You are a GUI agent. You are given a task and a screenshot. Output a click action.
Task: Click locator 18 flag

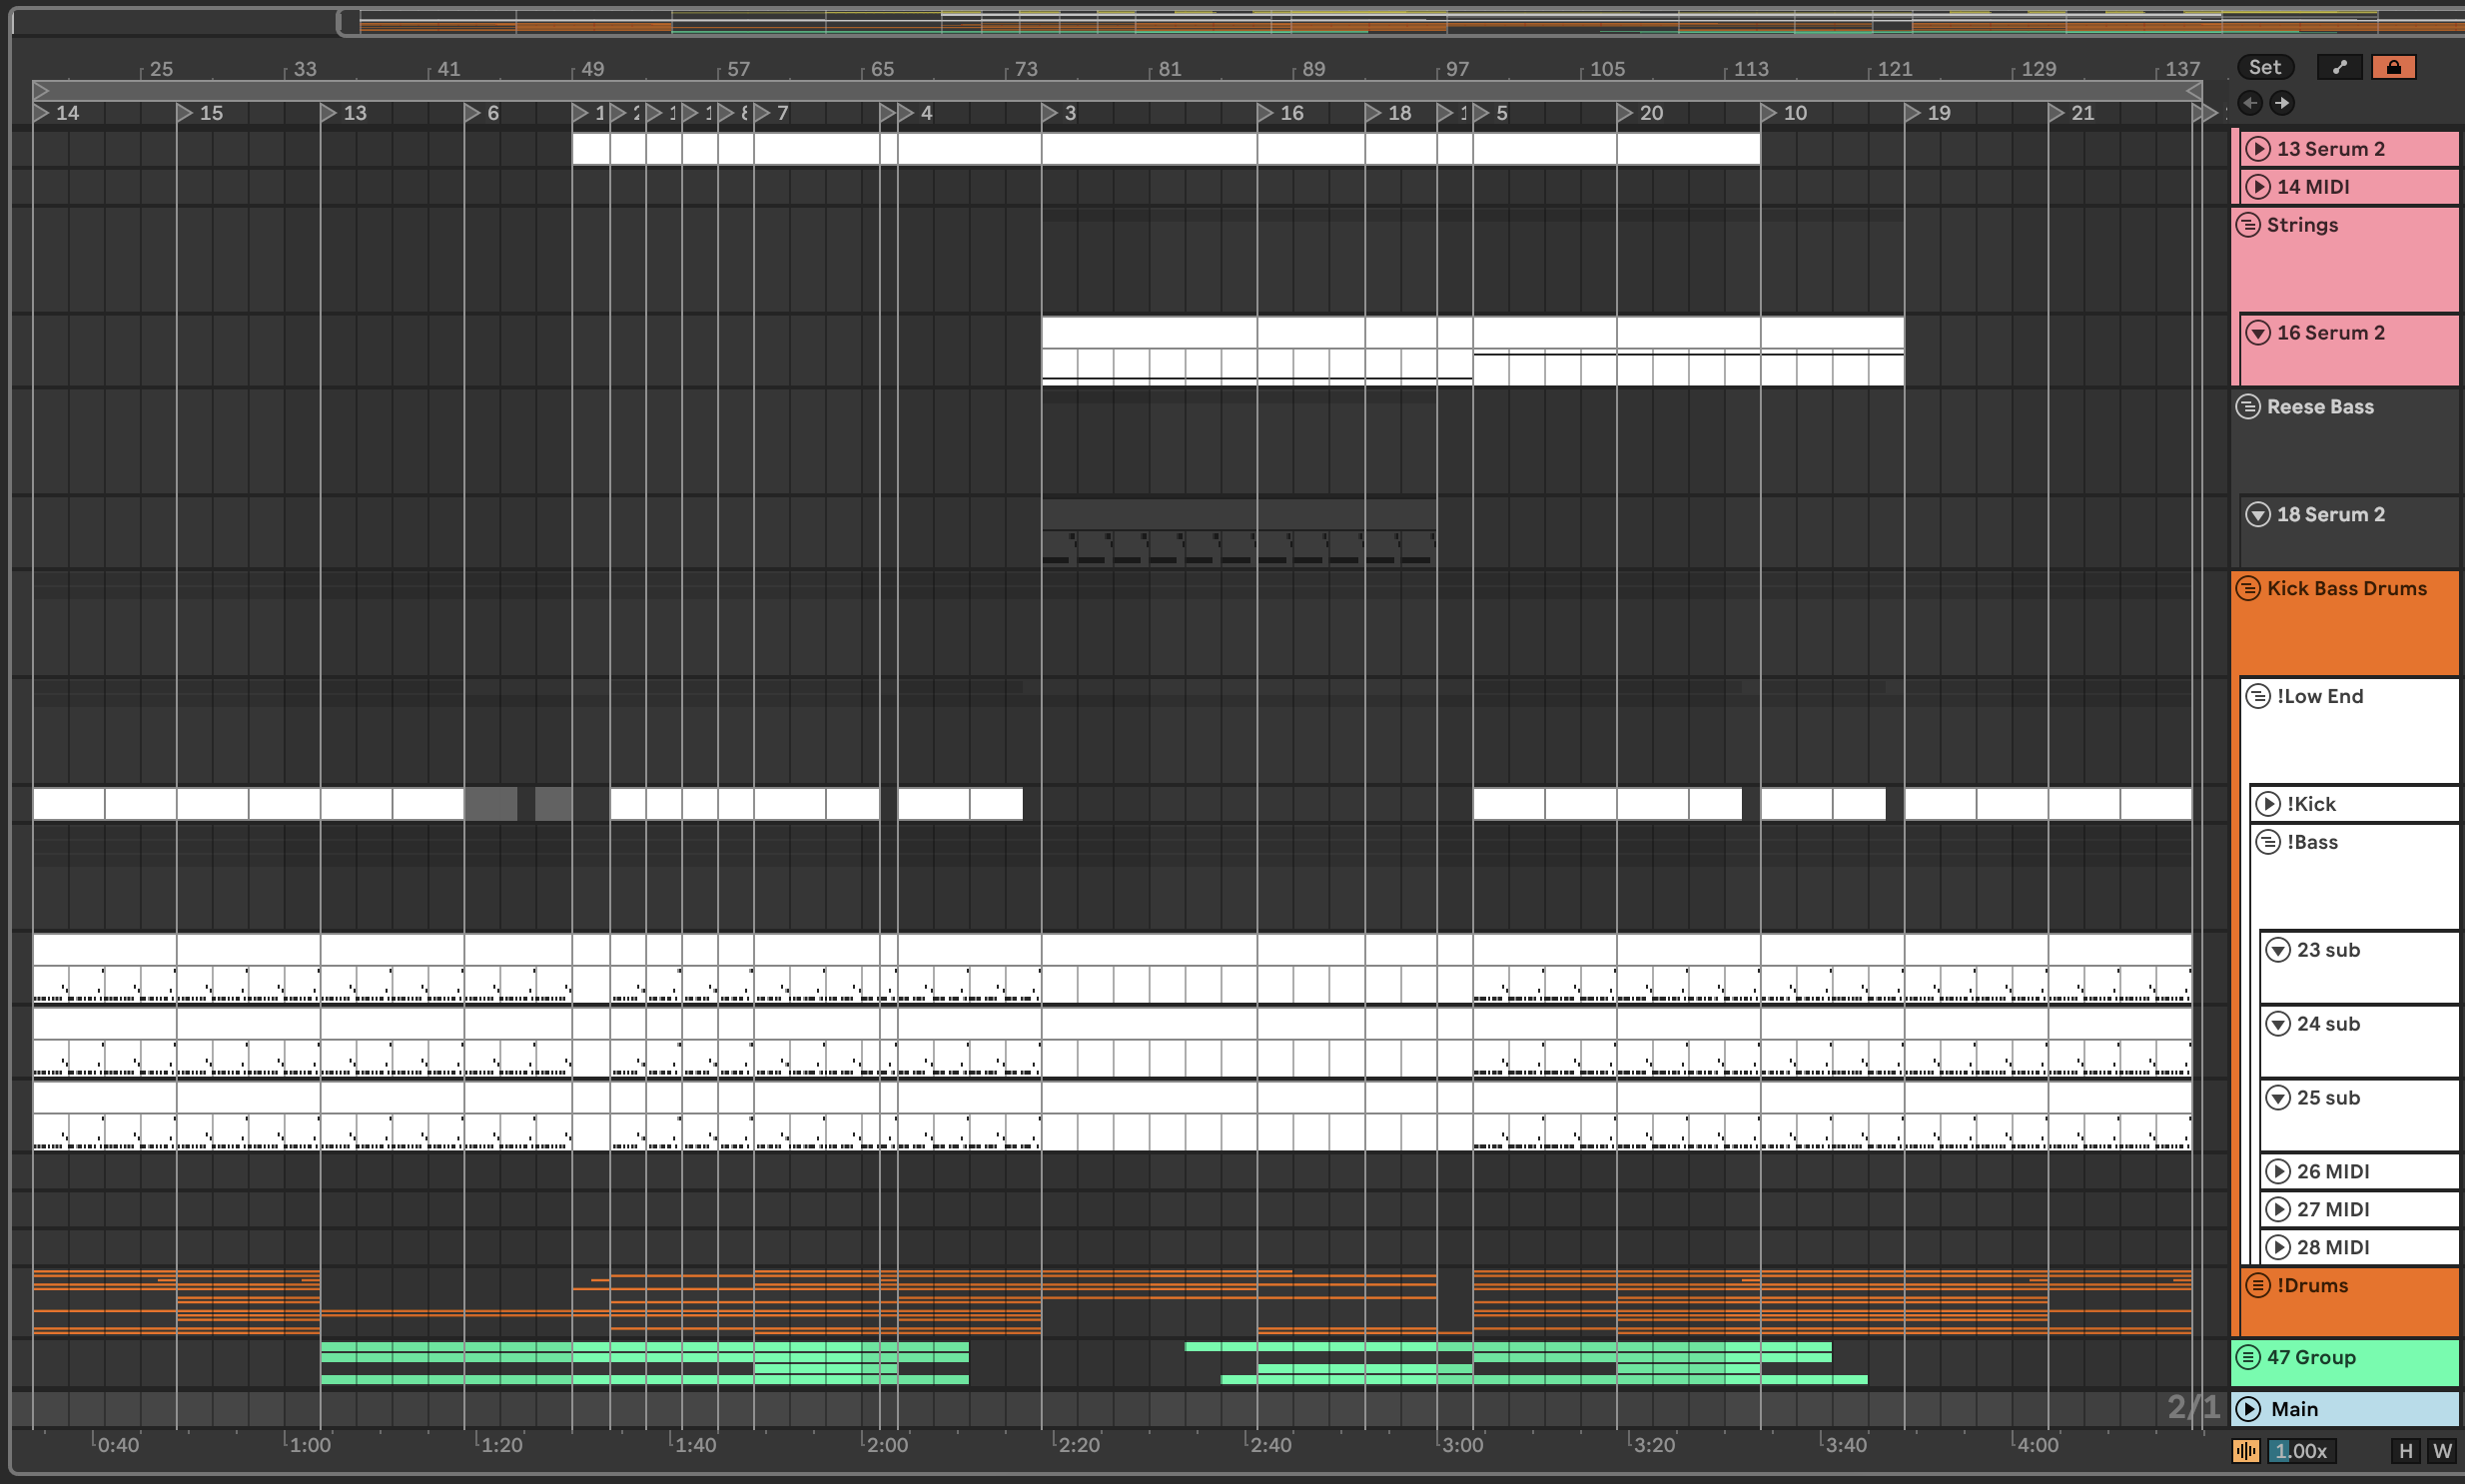(1374, 113)
